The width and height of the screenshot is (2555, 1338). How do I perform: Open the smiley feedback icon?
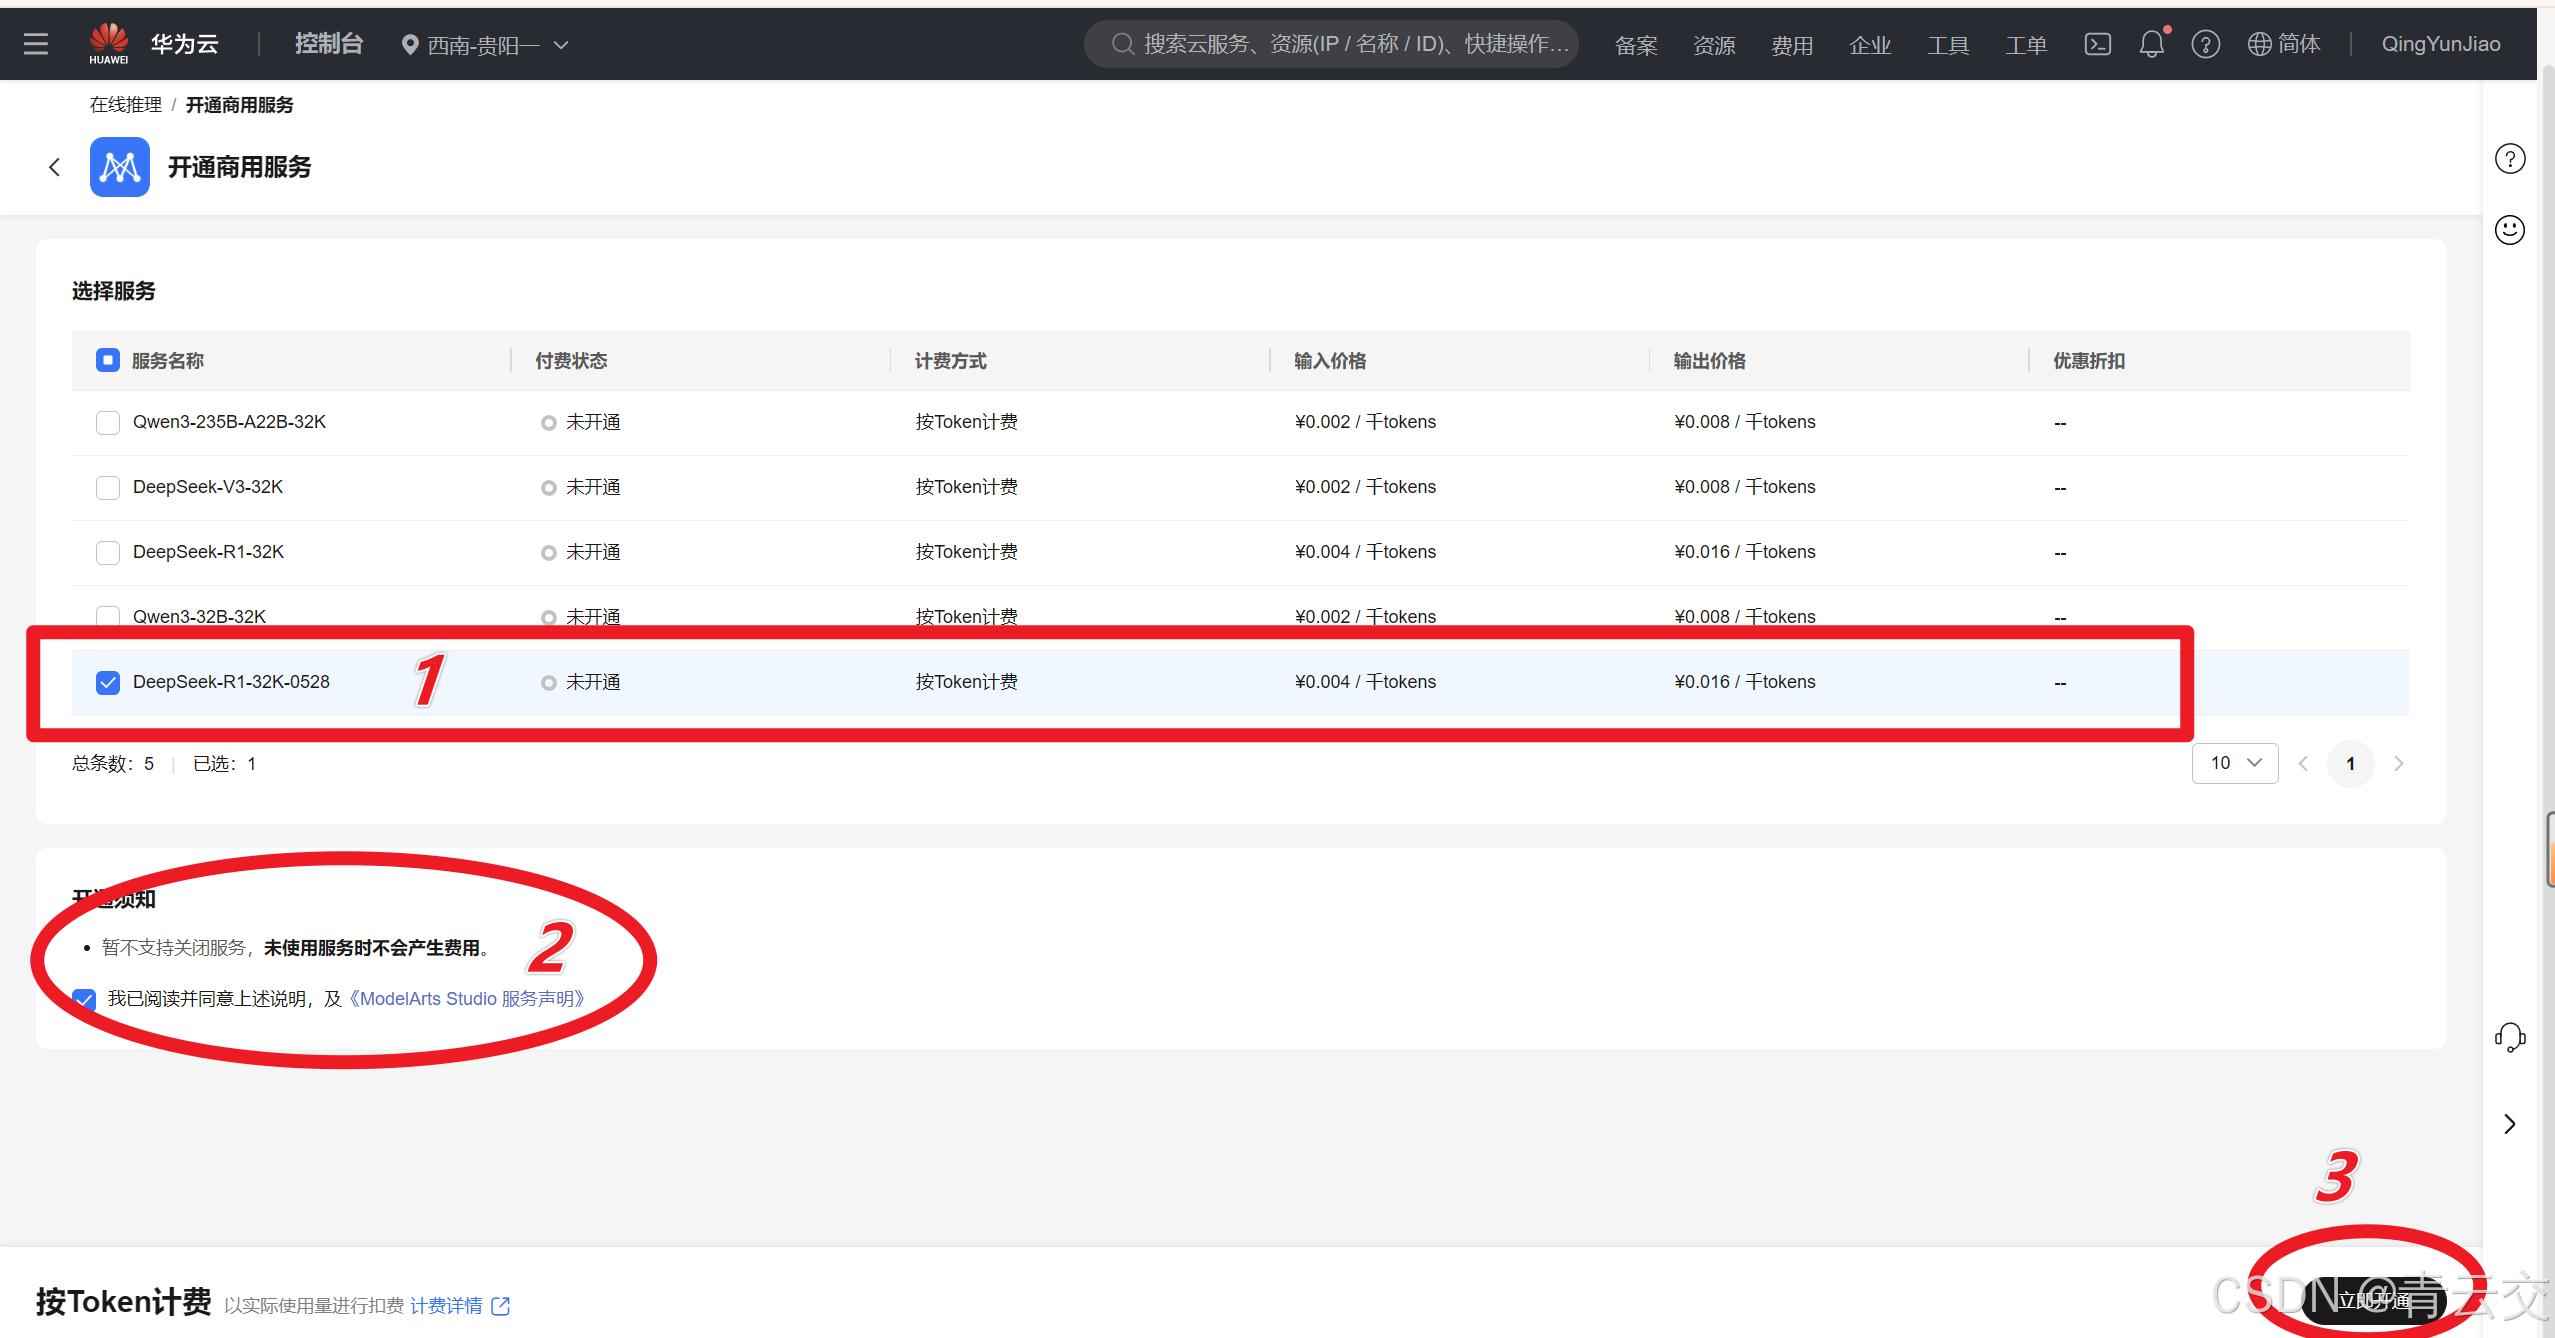pyautogui.click(x=2510, y=230)
